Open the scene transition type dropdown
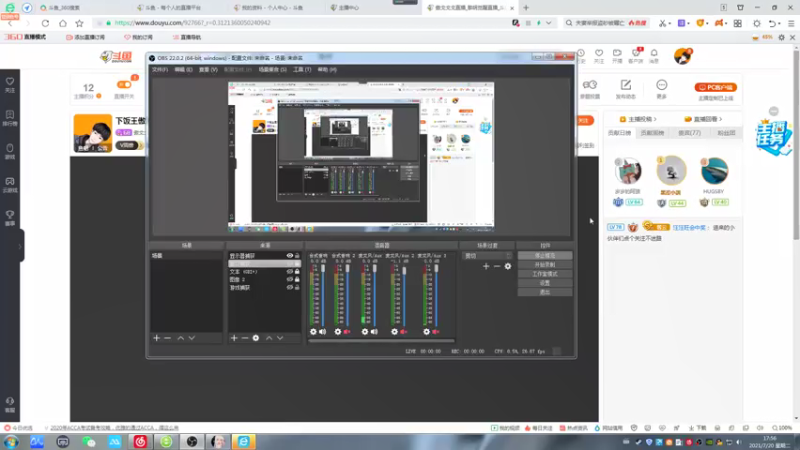Image resolution: width=800 pixels, height=450 pixels. coord(487,256)
